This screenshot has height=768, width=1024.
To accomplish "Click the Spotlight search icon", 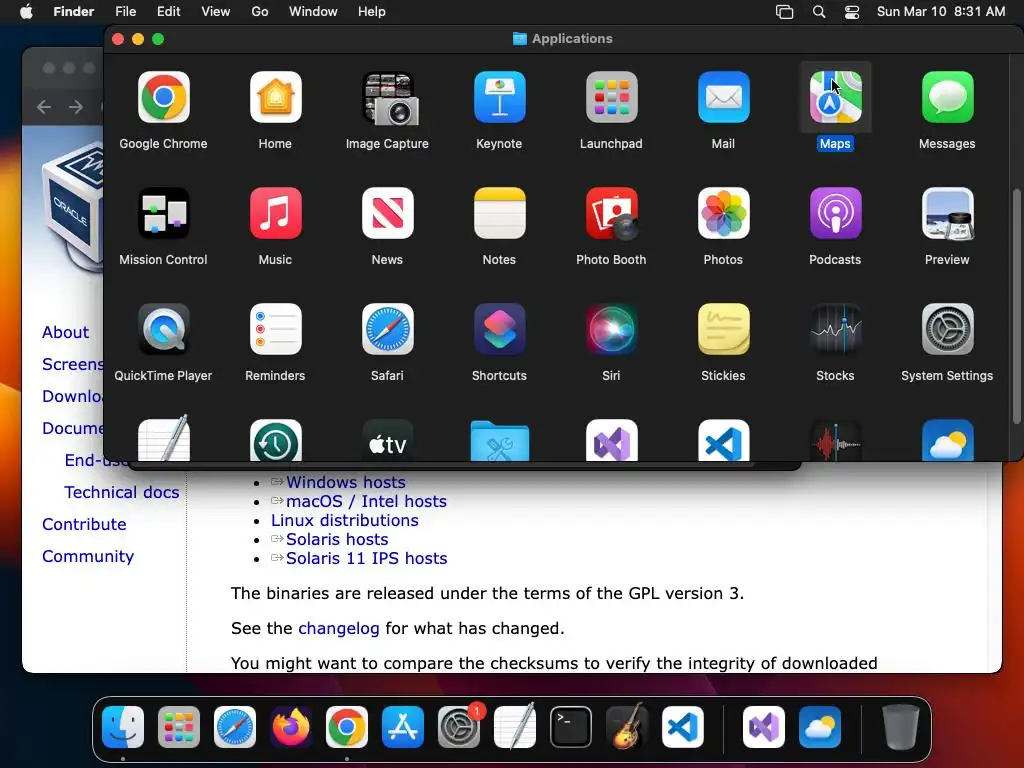I will [x=818, y=12].
